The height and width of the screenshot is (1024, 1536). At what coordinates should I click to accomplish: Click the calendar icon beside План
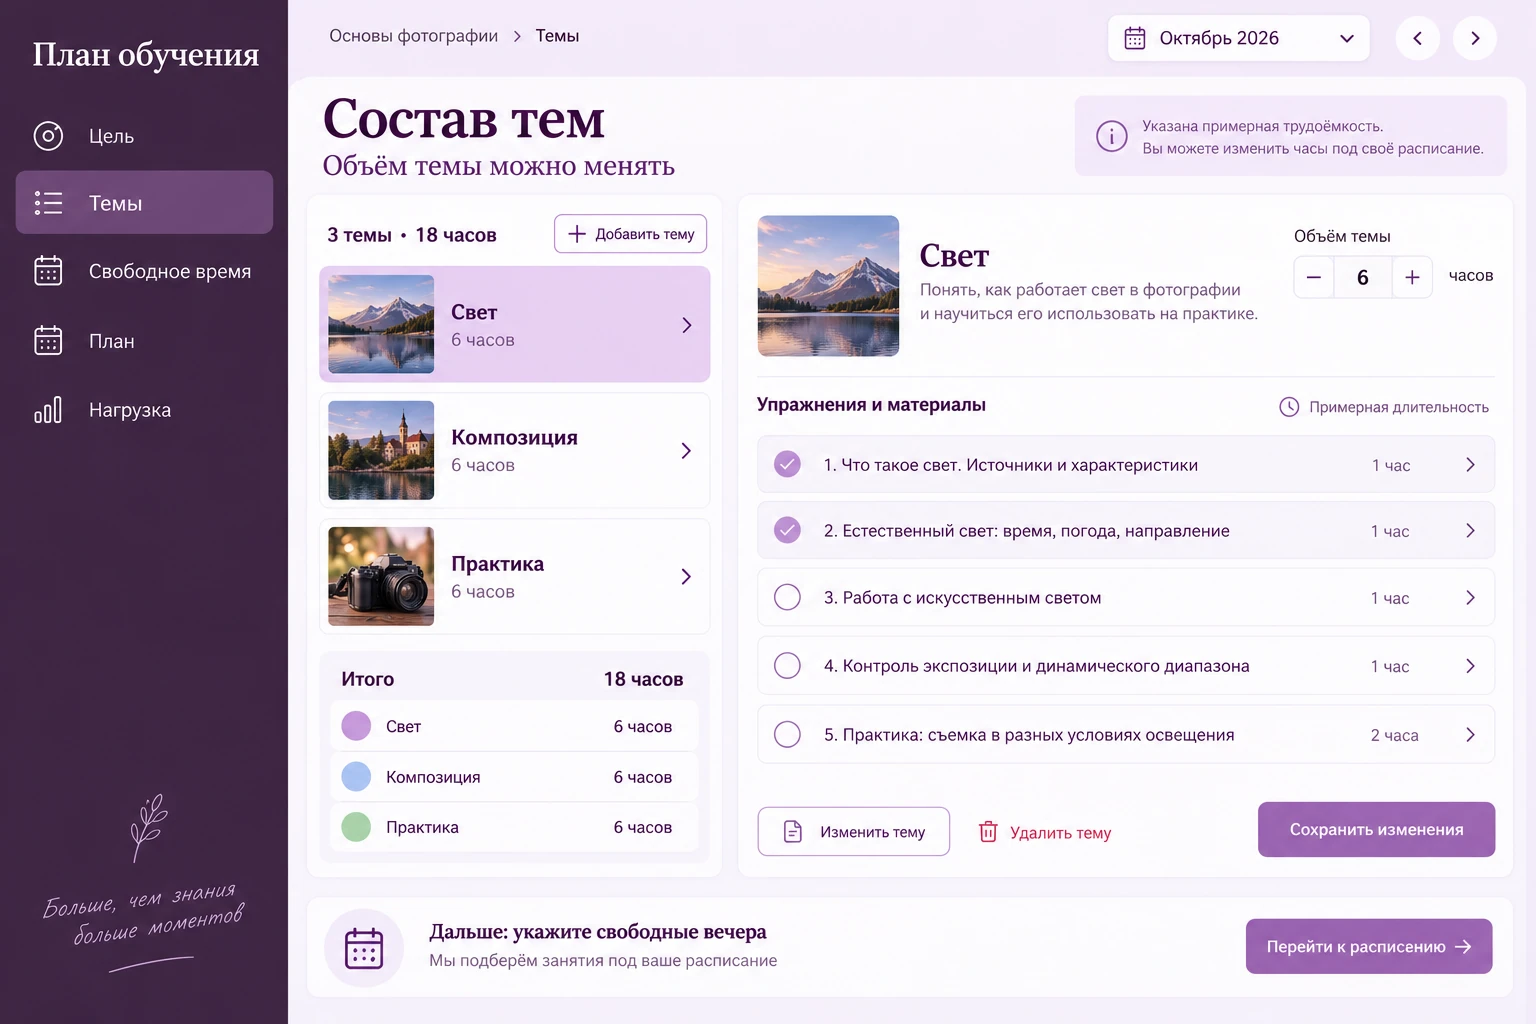pyautogui.click(x=48, y=341)
